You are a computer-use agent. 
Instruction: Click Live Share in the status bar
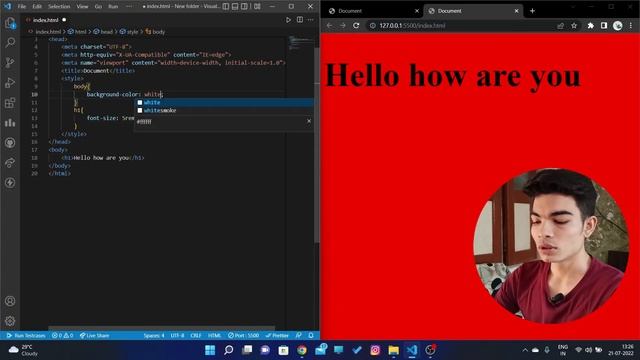(95, 336)
